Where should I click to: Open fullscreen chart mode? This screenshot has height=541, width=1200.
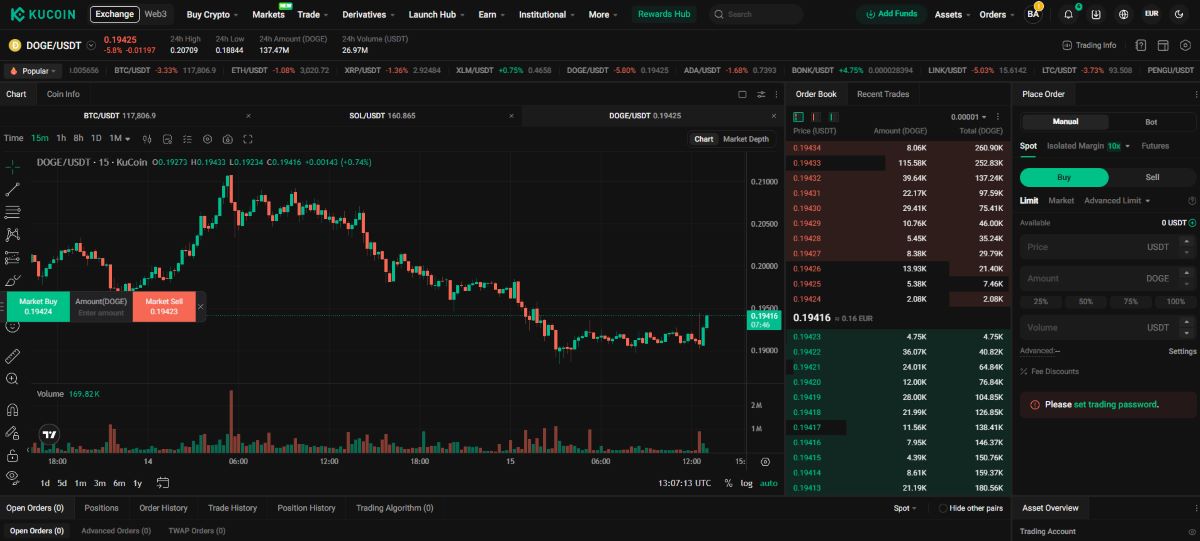[248, 139]
